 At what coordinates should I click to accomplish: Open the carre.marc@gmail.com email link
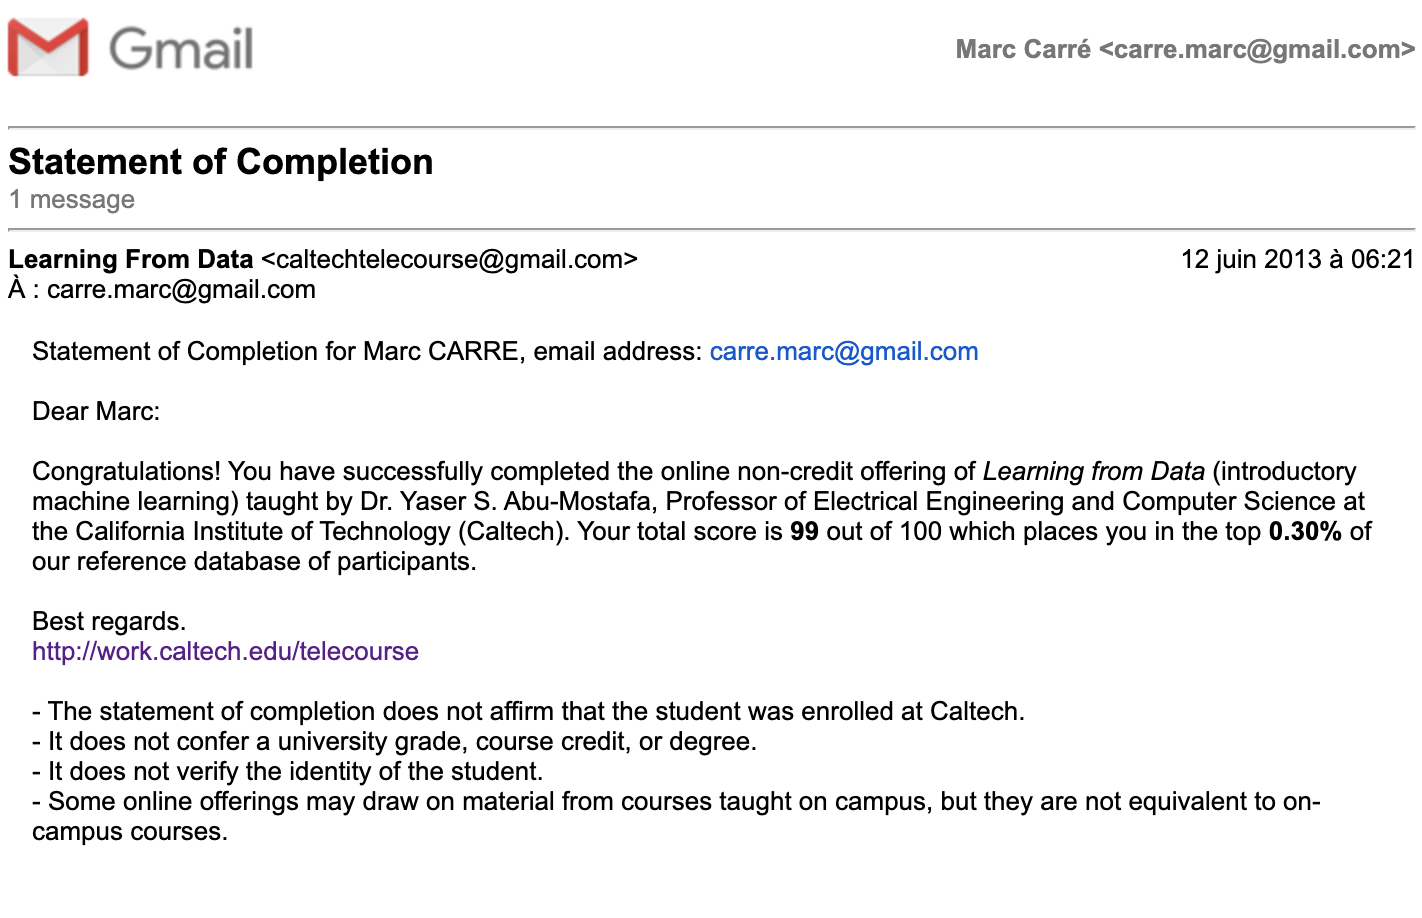(844, 351)
